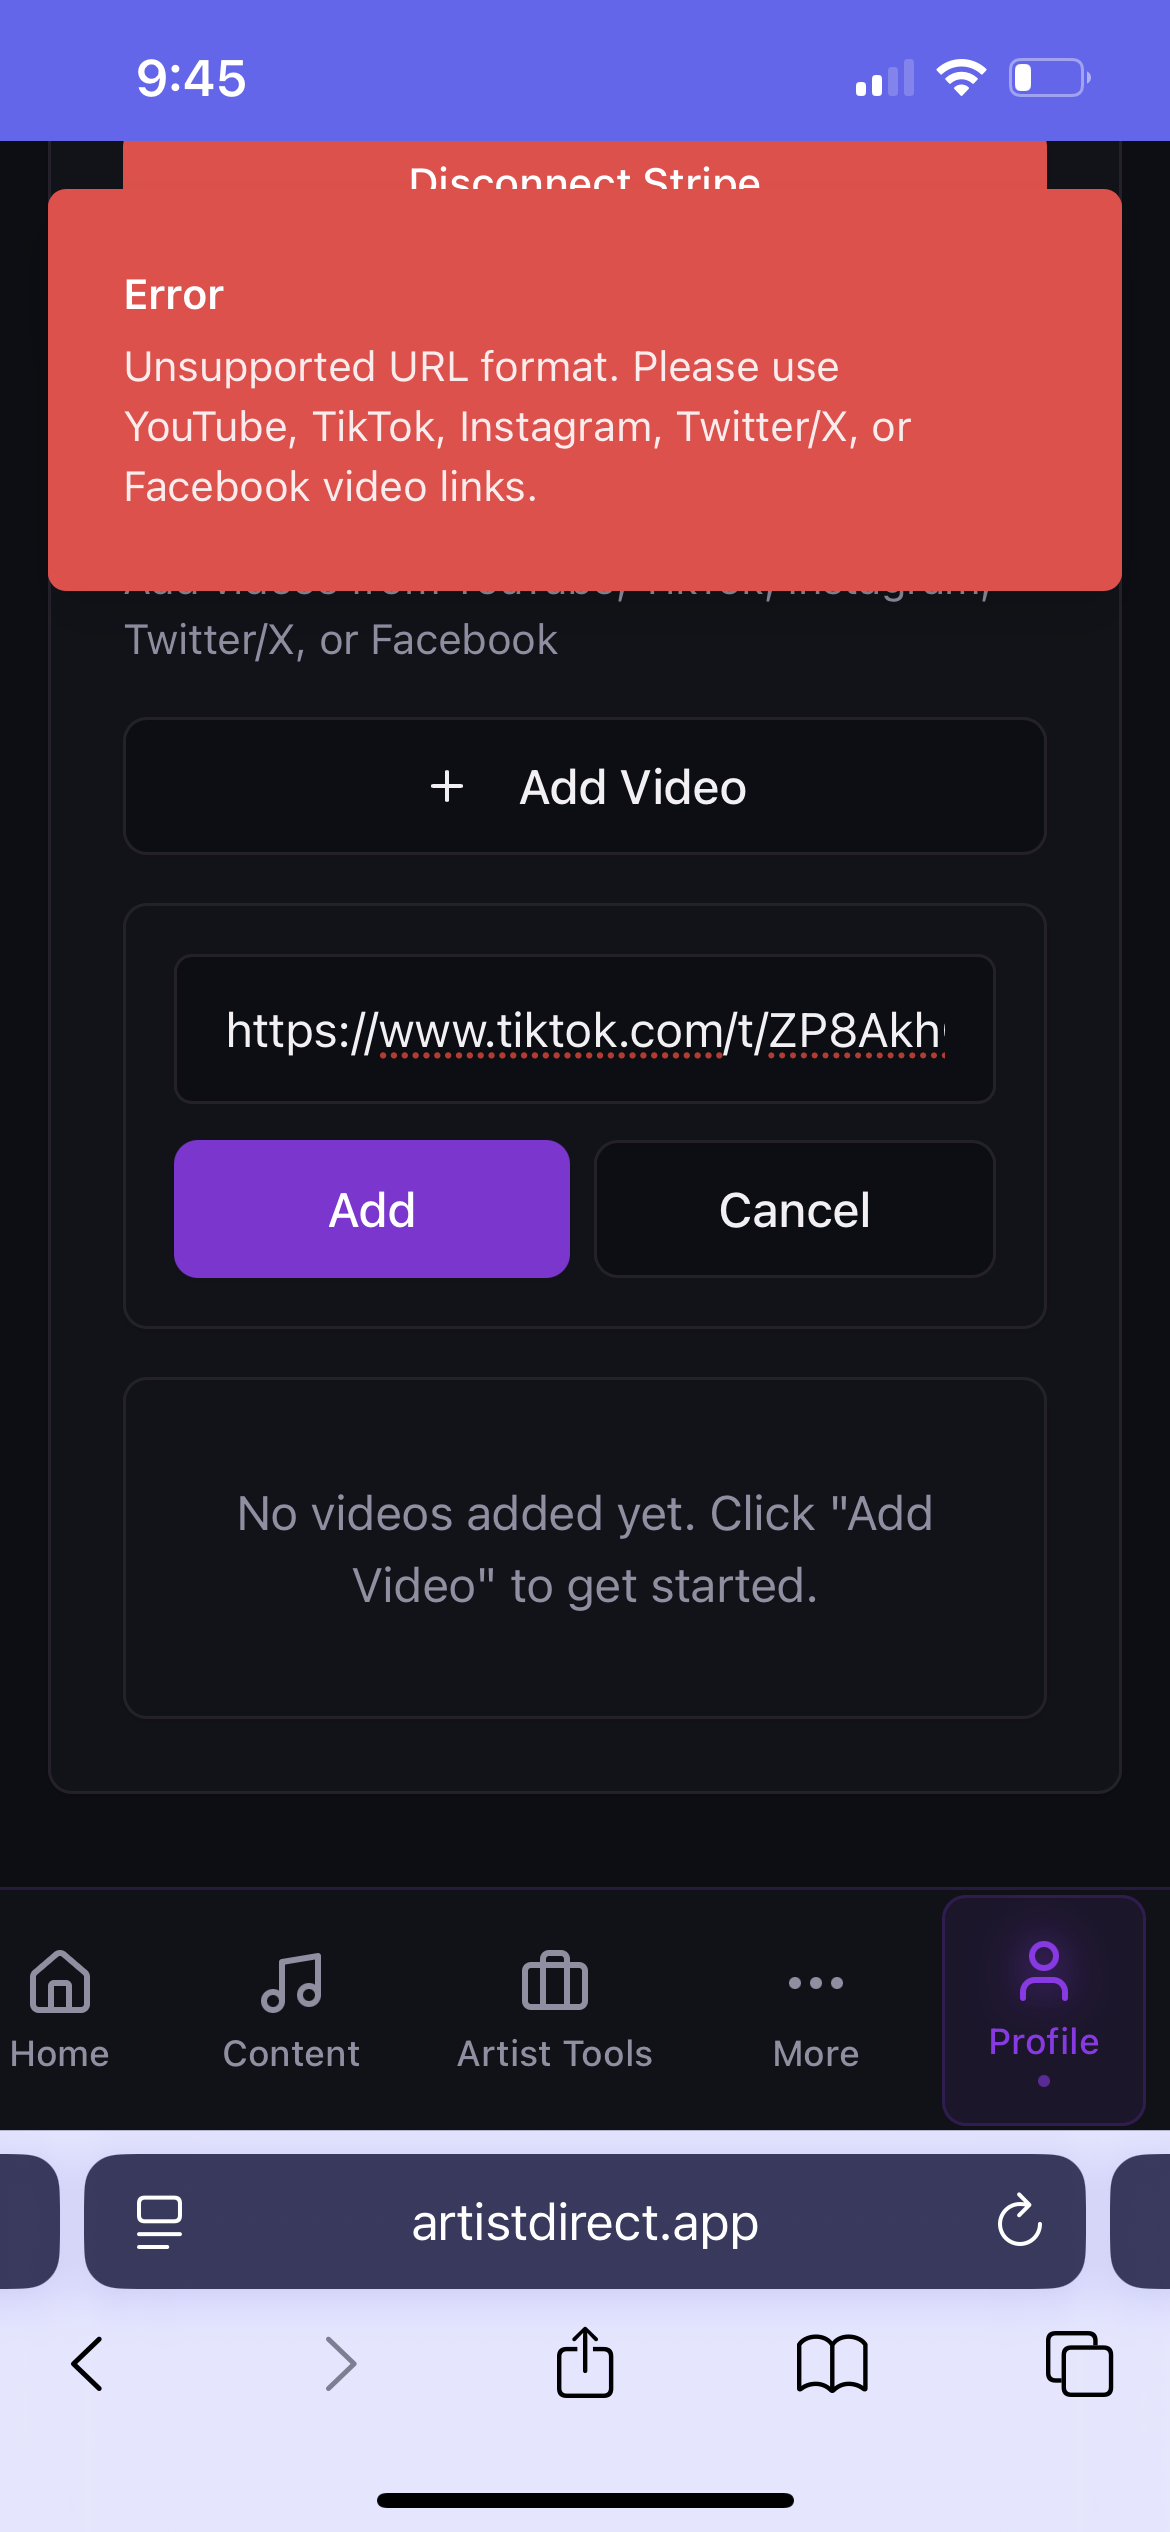Tap the Add Video button

tap(585, 787)
